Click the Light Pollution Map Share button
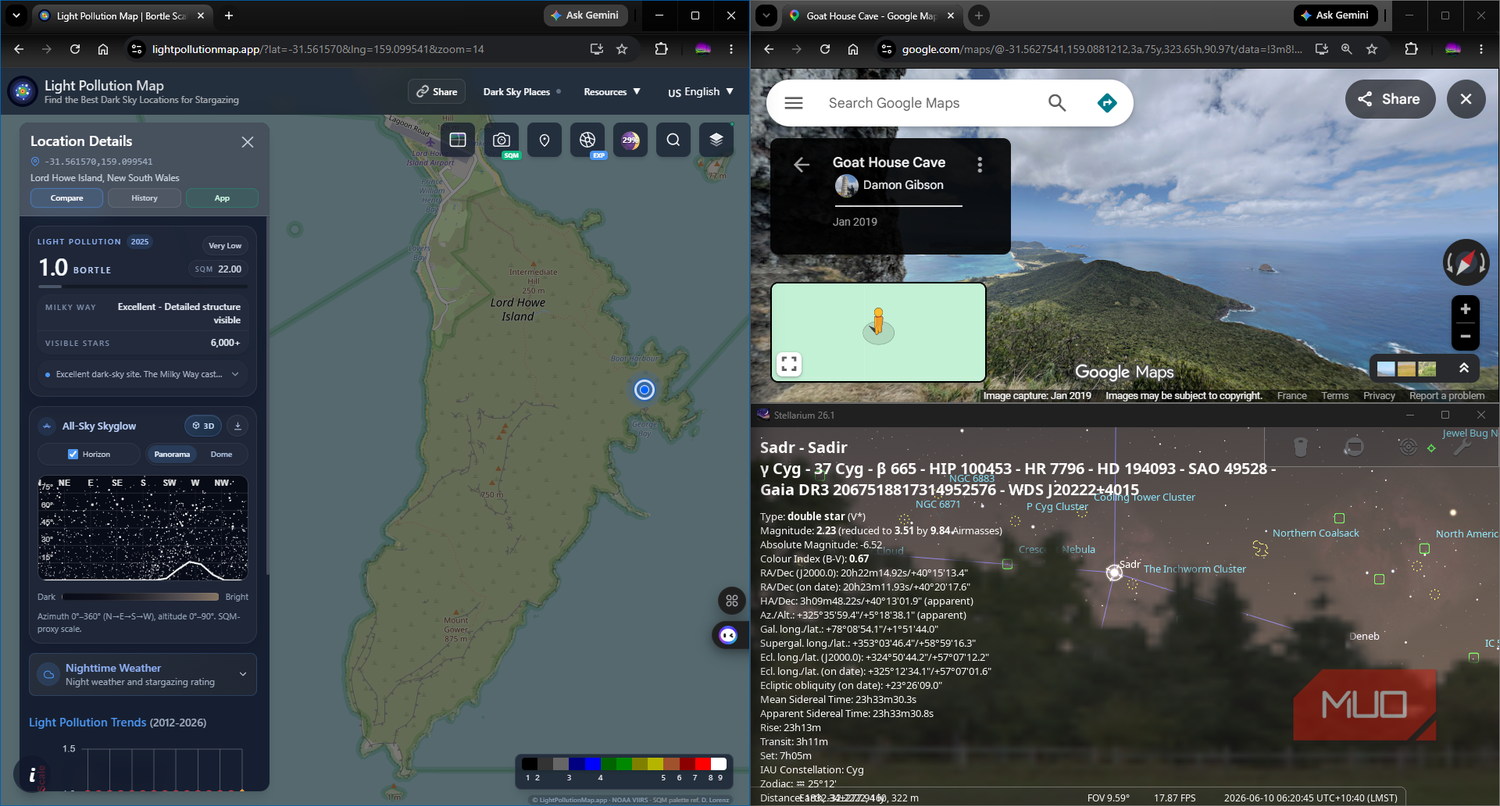Screen dimensions: 1500x806 tap(437, 92)
